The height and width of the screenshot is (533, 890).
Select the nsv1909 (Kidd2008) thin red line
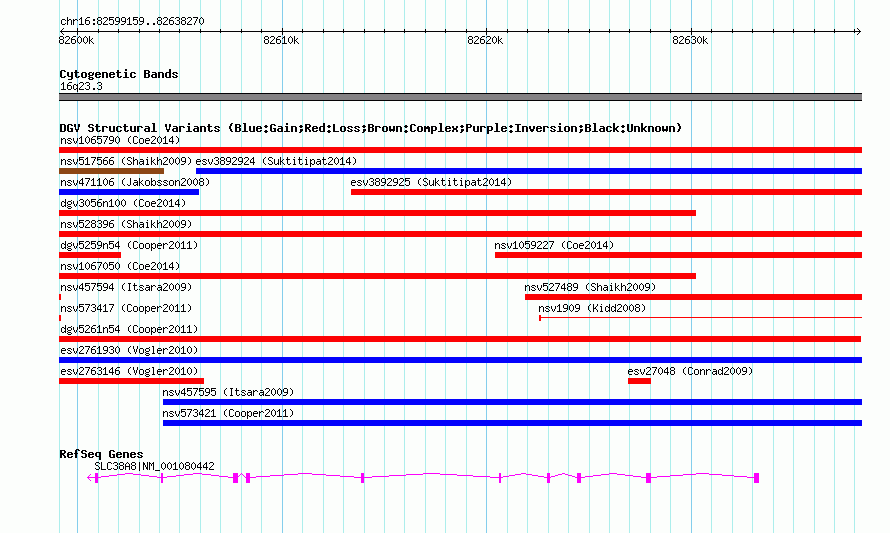pos(700,318)
